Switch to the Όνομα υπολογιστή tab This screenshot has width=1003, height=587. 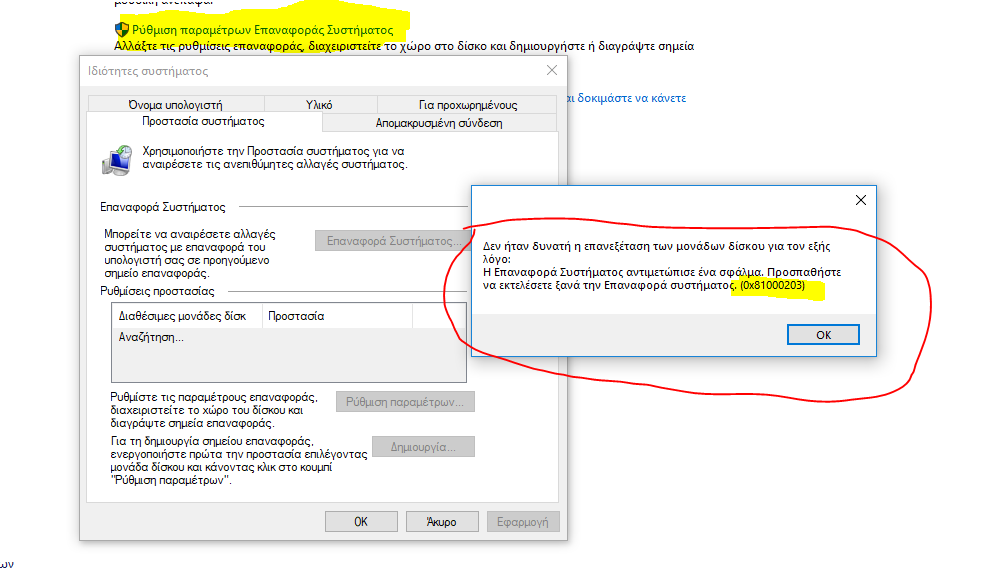click(175, 105)
